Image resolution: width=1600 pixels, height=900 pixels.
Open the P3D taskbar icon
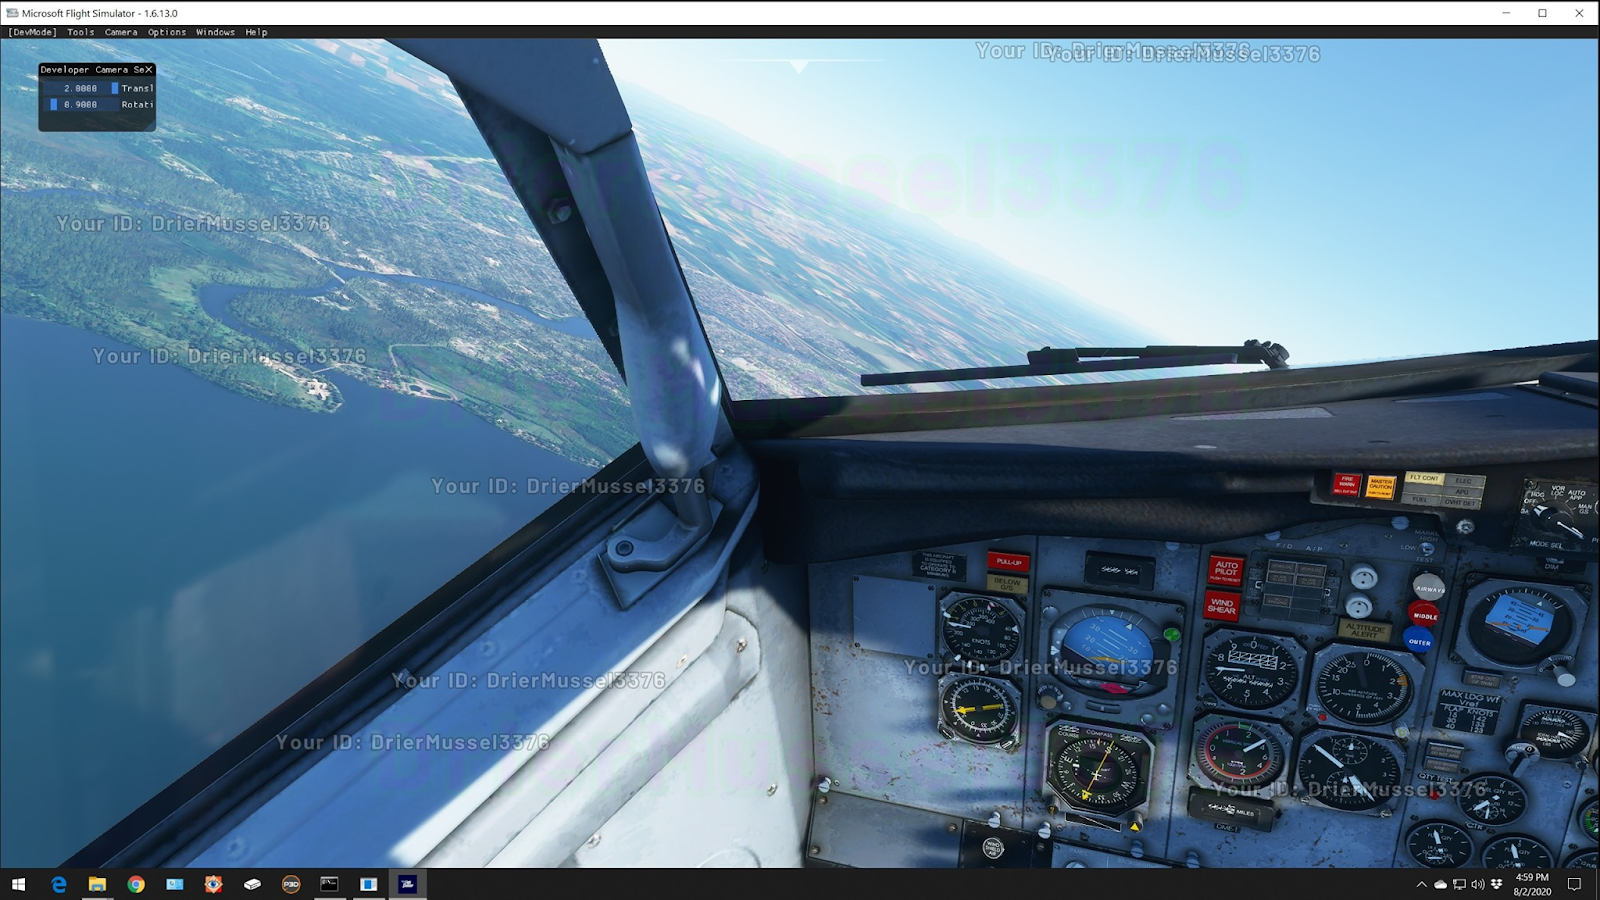click(291, 884)
